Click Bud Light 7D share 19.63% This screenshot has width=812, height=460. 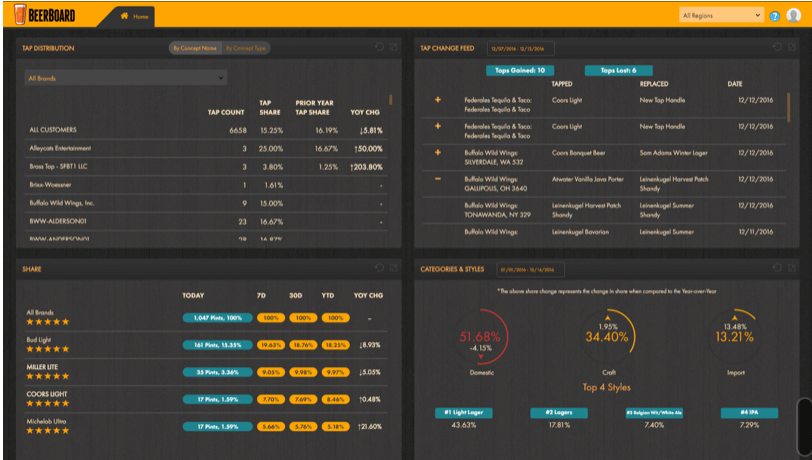[271, 345]
